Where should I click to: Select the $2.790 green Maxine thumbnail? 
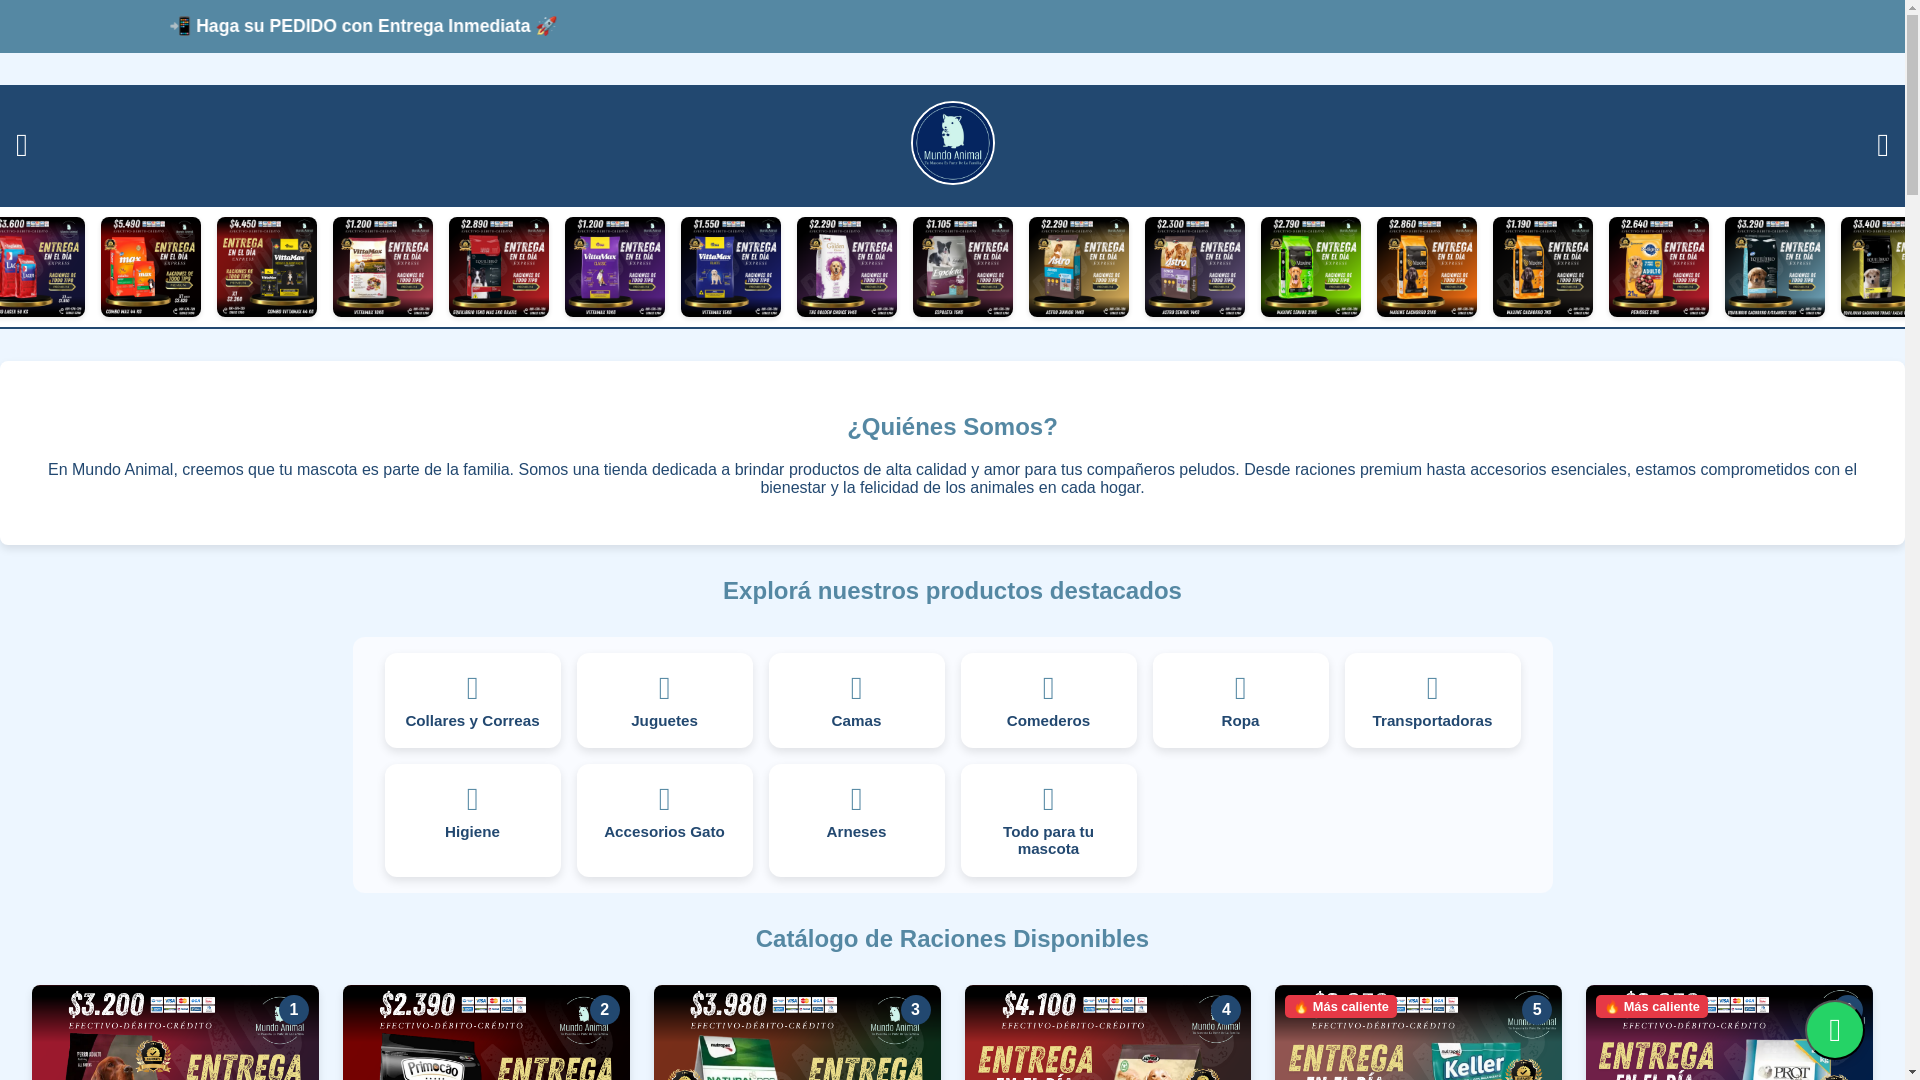click(1311, 267)
